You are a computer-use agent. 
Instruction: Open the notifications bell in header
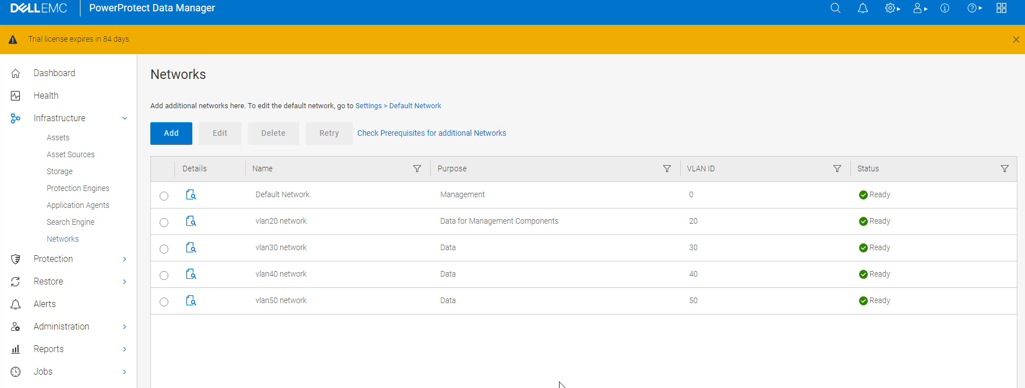[863, 8]
